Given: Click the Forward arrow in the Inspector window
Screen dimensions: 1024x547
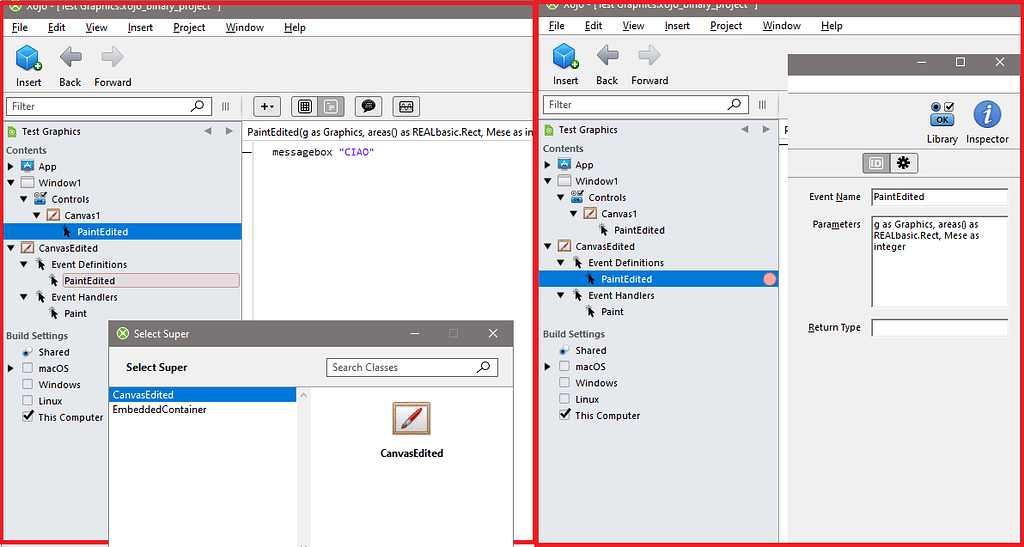Looking at the screenshot, I should click(x=649, y=56).
